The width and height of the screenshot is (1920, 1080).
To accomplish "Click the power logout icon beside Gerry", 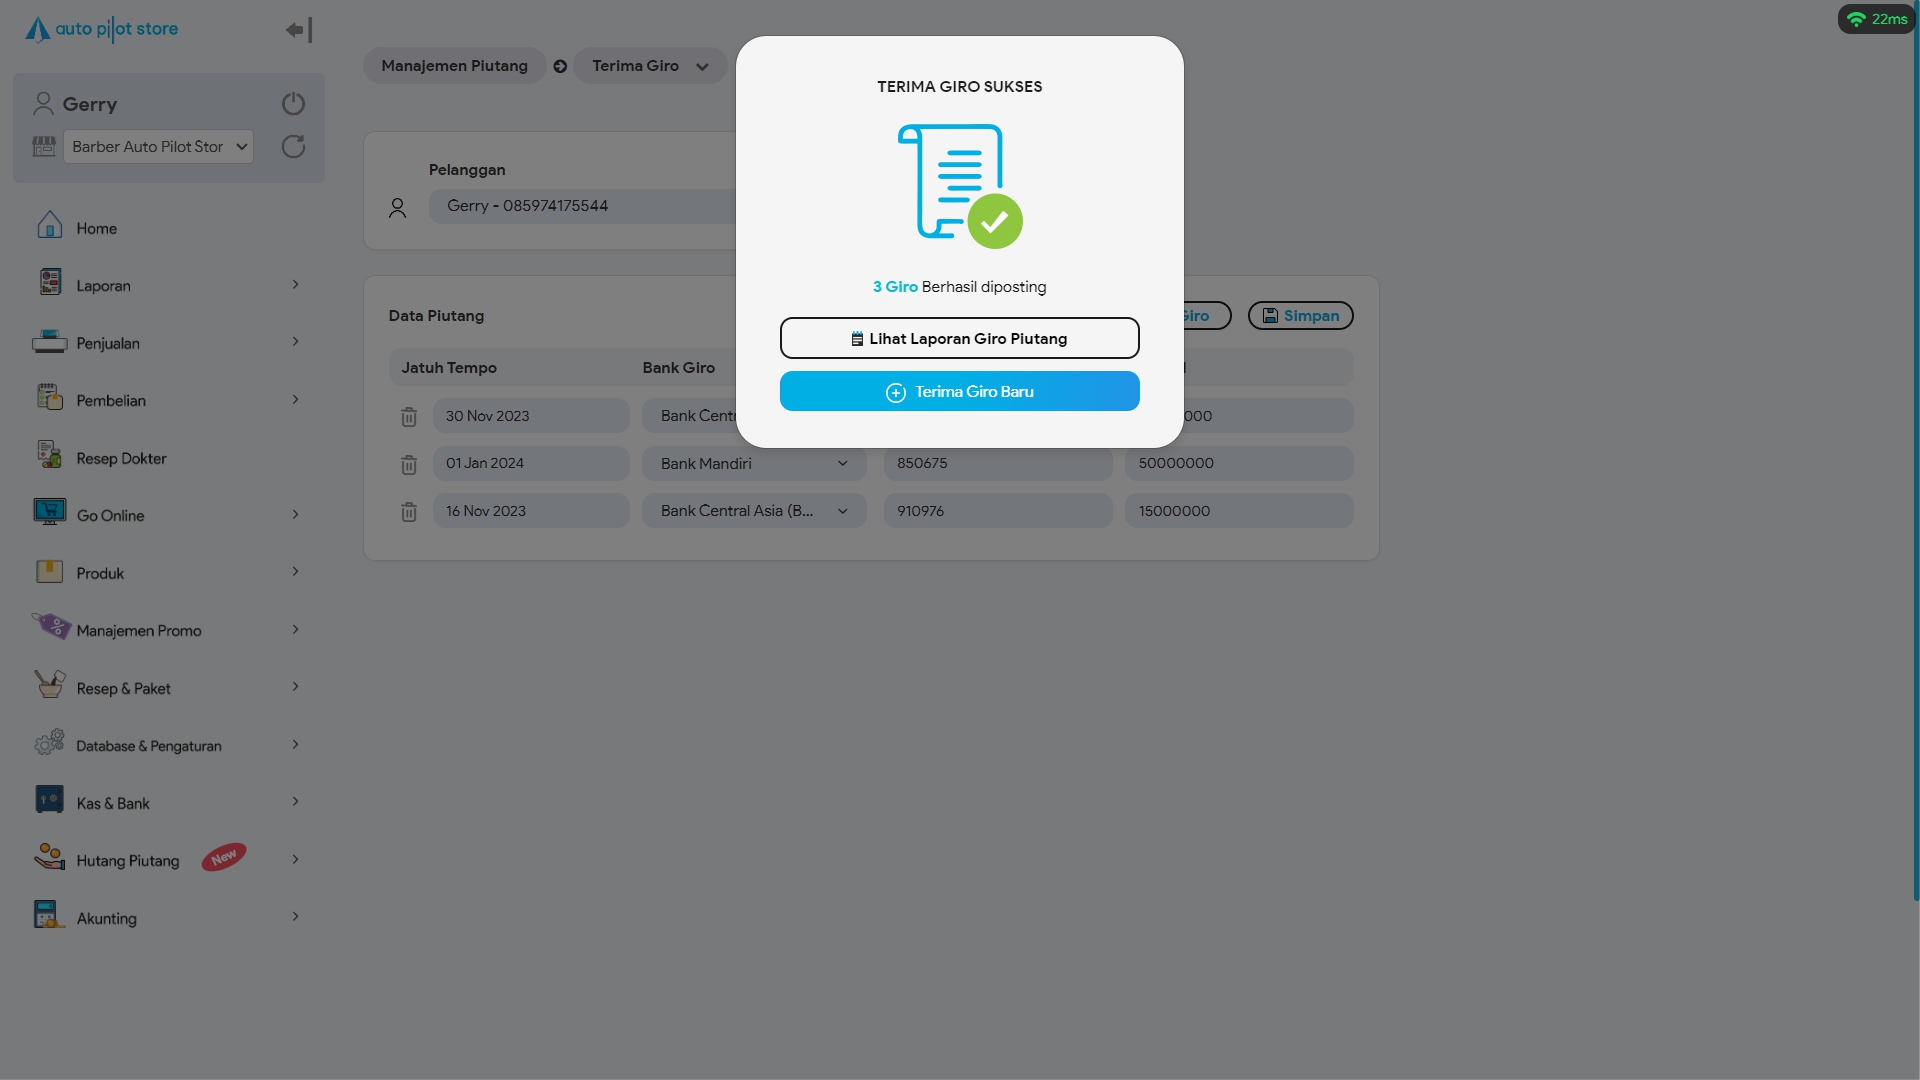I will [293, 104].
